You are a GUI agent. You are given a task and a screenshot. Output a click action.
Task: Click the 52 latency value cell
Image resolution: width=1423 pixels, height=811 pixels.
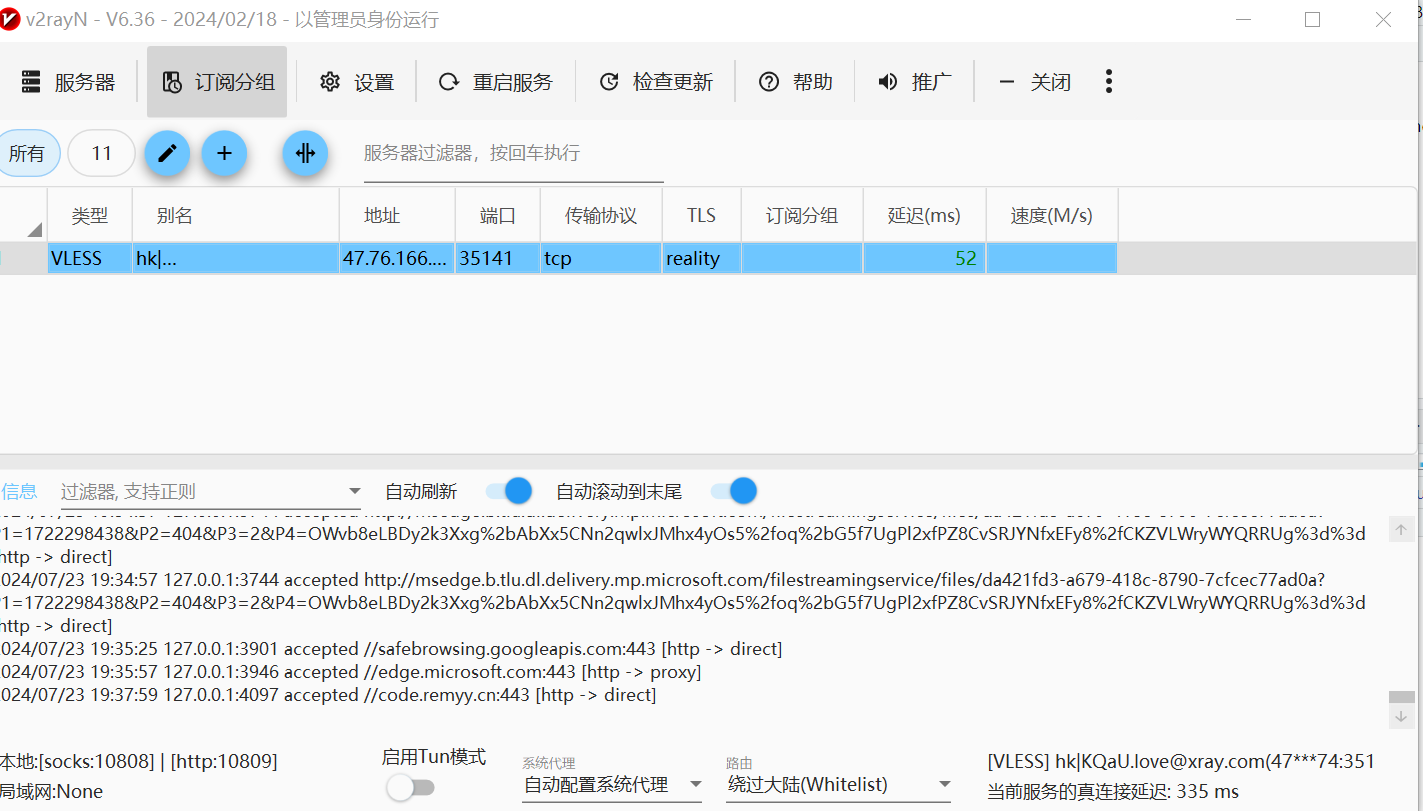click(924, 258)
